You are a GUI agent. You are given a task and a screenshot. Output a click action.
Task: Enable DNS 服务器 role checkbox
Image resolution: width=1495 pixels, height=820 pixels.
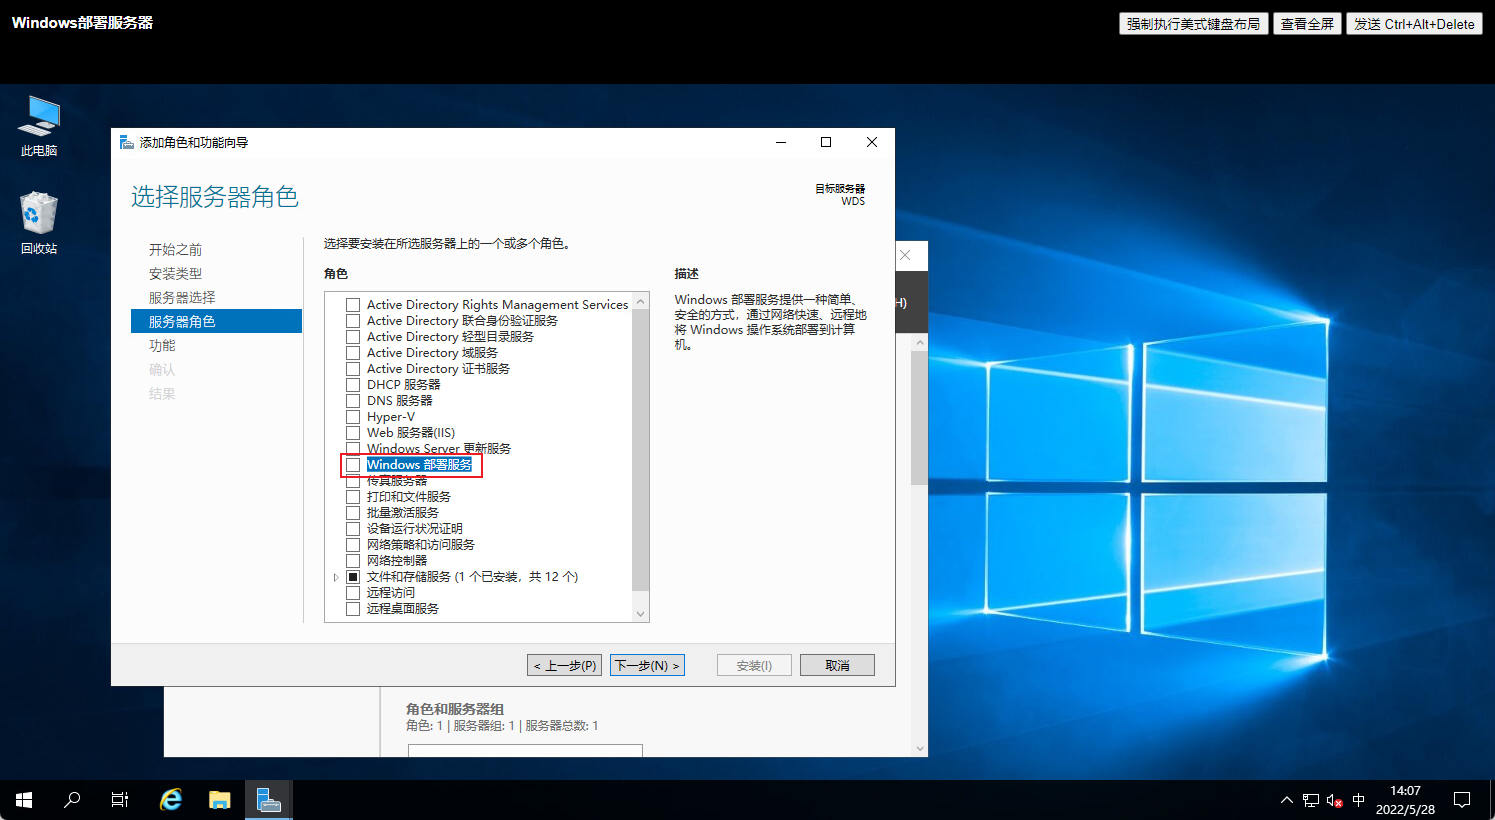353,401
